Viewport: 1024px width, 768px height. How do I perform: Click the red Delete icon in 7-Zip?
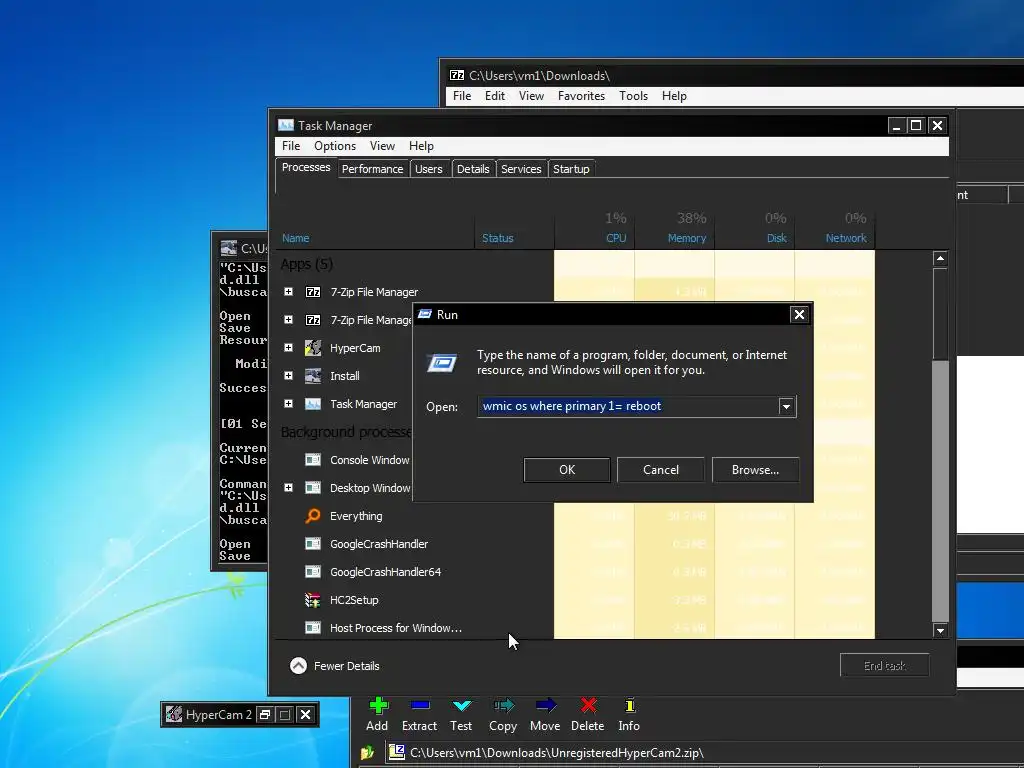[x=588, y=706]
